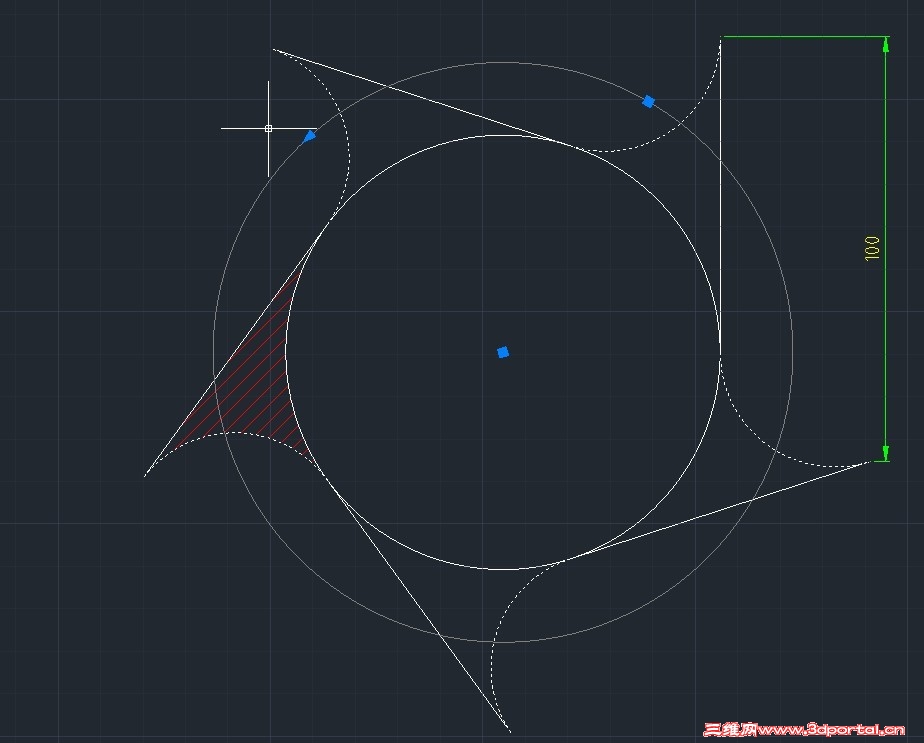The height and width of the screenshot is (743, 924).
Task: Select the green vertical dimension line
Action: (885, 249)
